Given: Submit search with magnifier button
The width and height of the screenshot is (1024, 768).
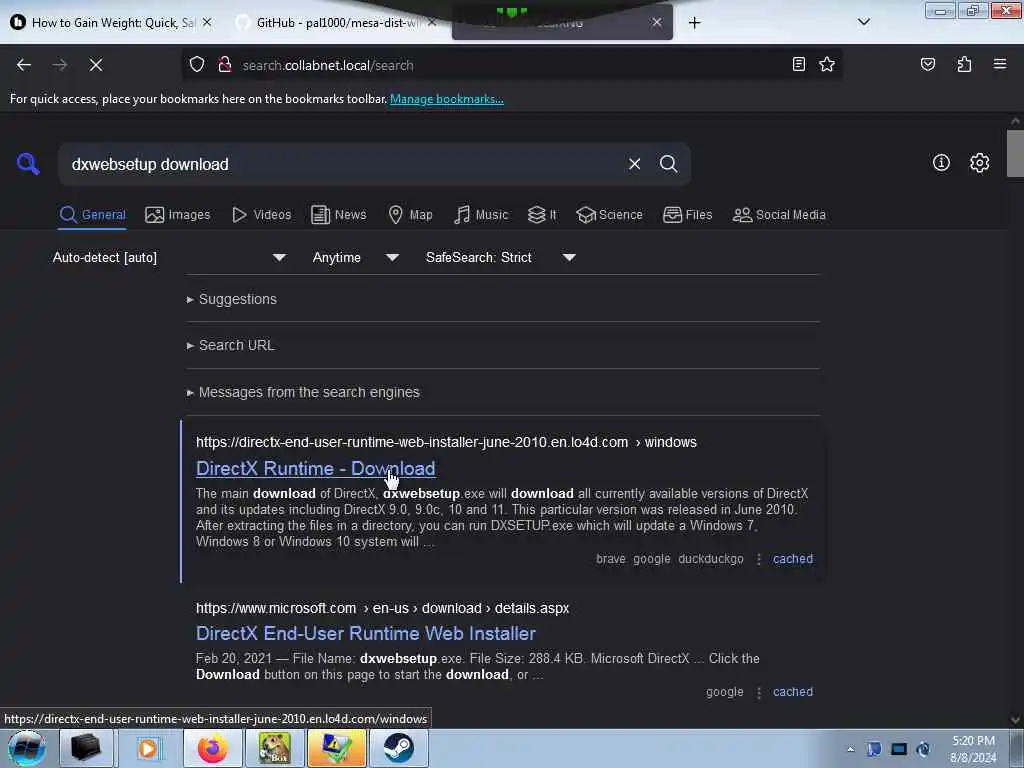Looking at the screenshot, I should click(668, 164).
